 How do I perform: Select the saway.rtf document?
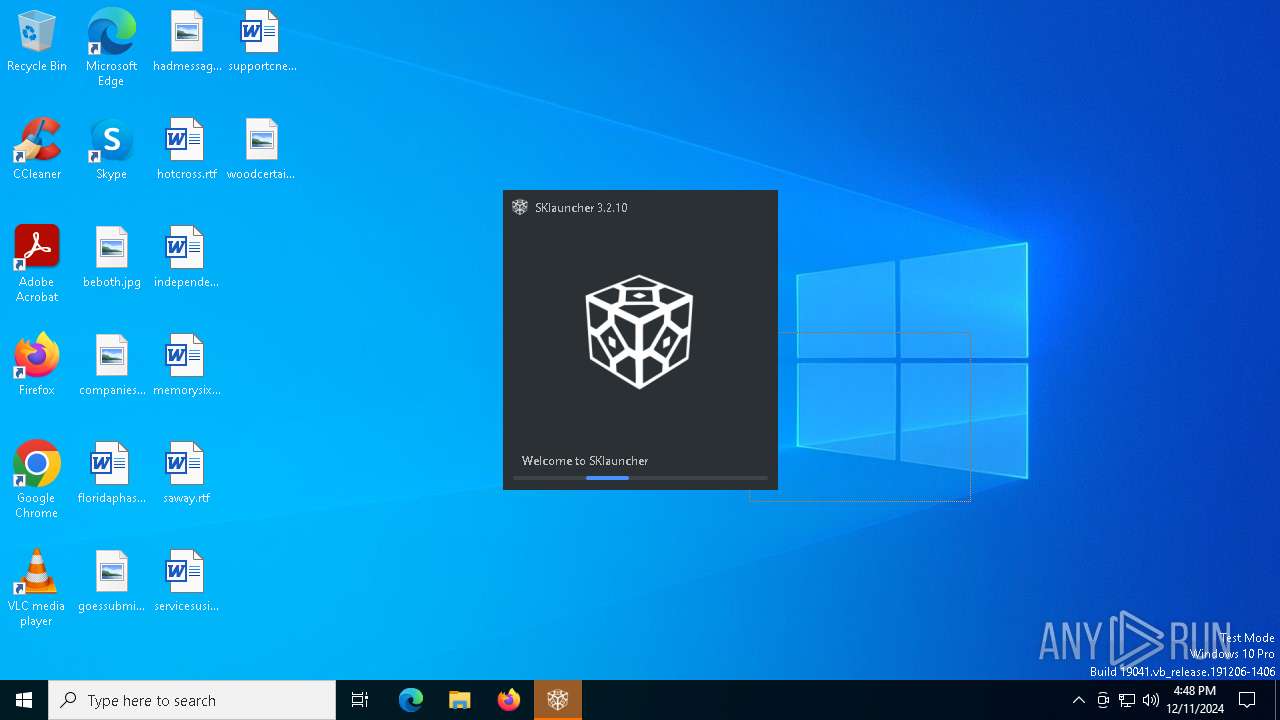pos(186,473)
